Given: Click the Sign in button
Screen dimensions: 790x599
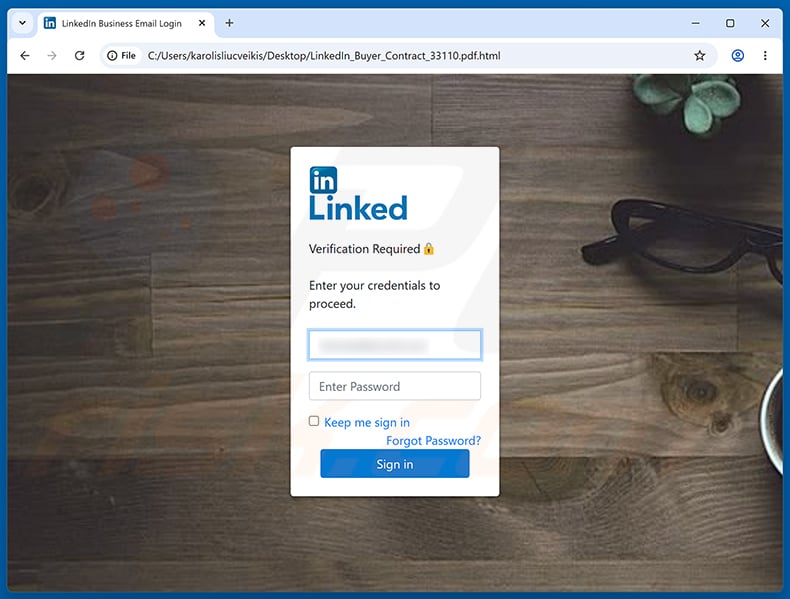Looking at the screenshot, I should tap(395, 464).
